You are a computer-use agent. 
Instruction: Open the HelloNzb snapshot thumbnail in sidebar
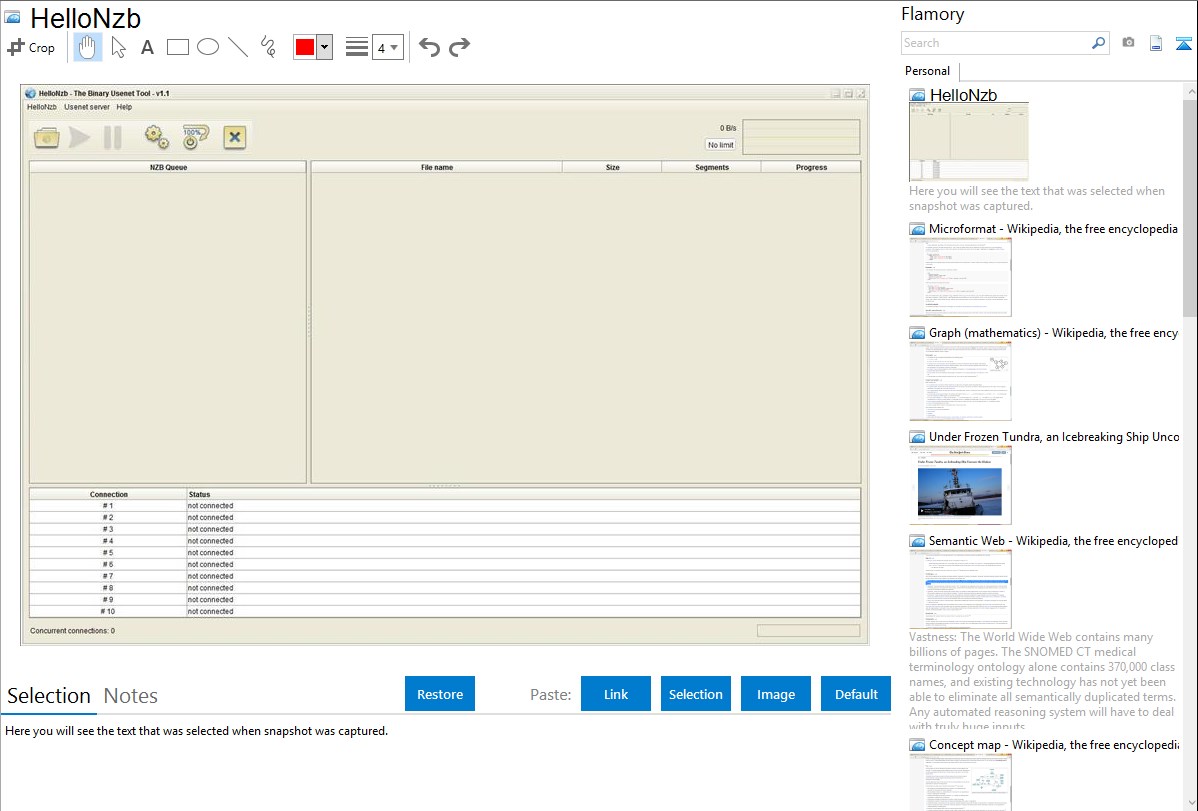[x=969, y=142]
